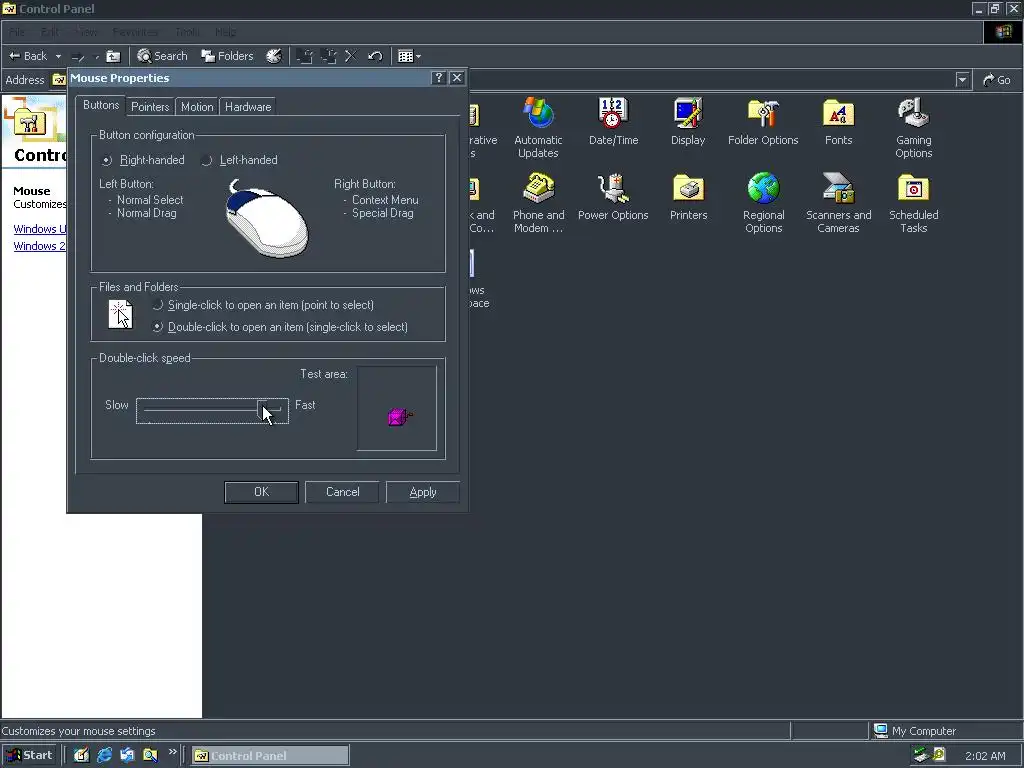Screen dimensions: 1024x768
Task: Click the Apply button
Action: [423, 492]
